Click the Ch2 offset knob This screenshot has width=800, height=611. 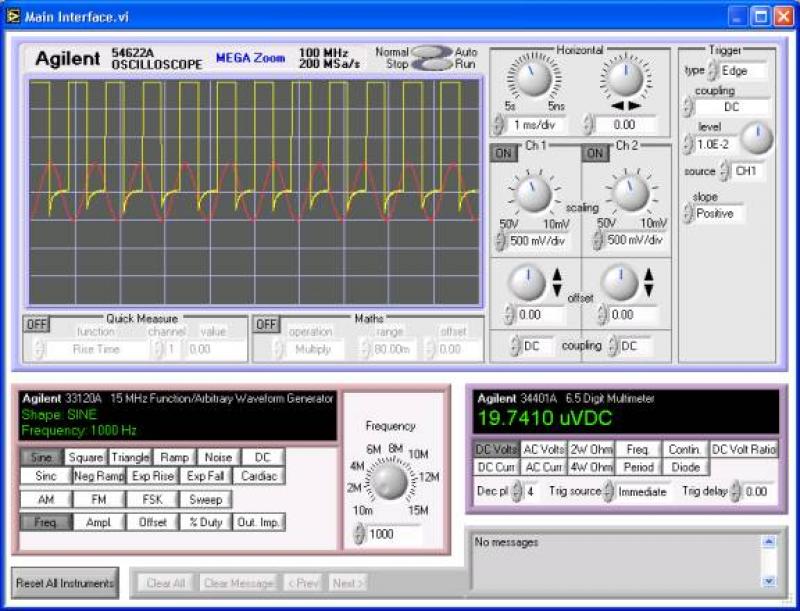(x=620, y=282)
